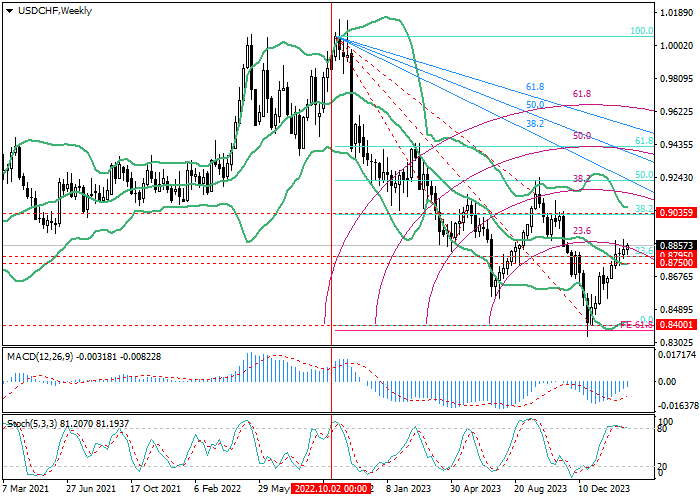Image resolution: width=700 pixels, height=500 pixels.
Task: Click the USDCHF,Weekly chart title
Action: pyautogui.click(x=55, y=11)
